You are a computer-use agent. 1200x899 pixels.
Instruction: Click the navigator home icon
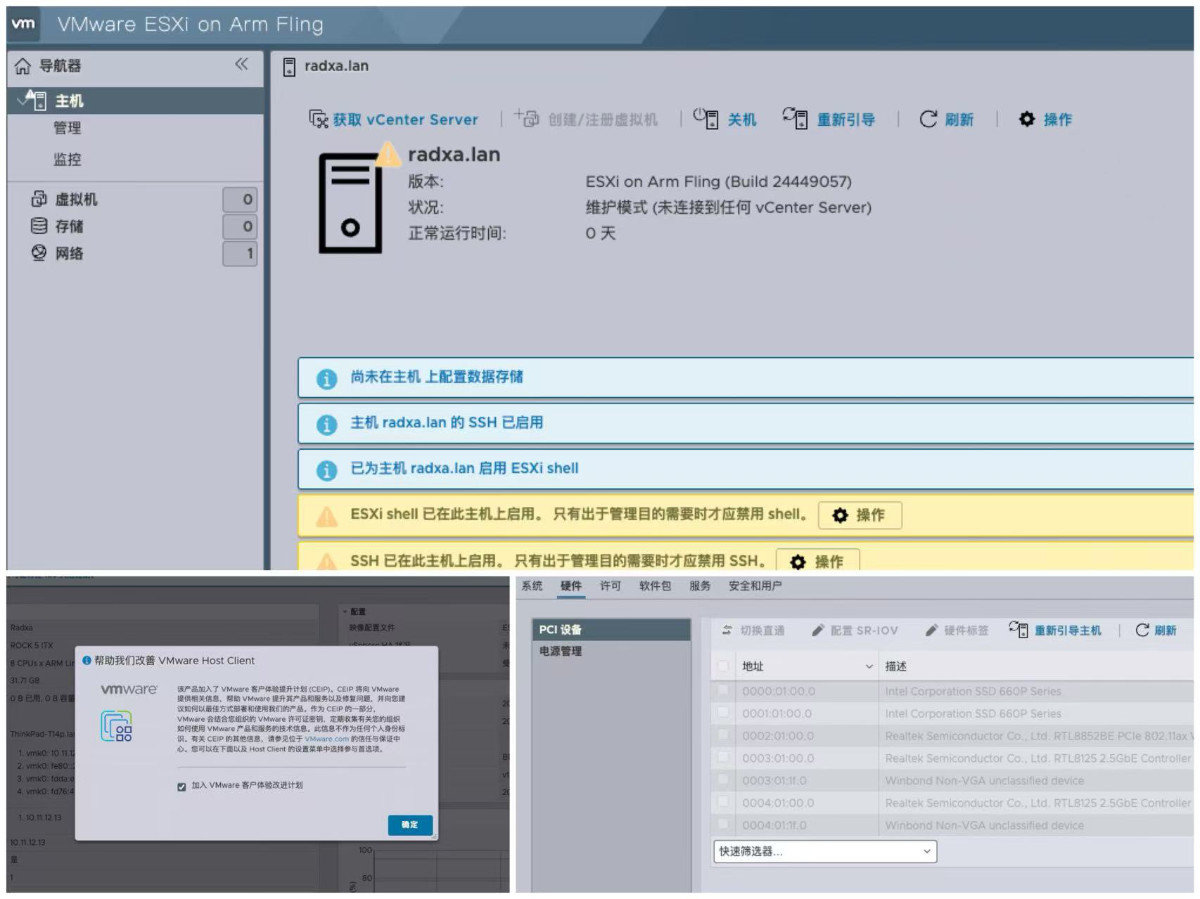point(23,66)
